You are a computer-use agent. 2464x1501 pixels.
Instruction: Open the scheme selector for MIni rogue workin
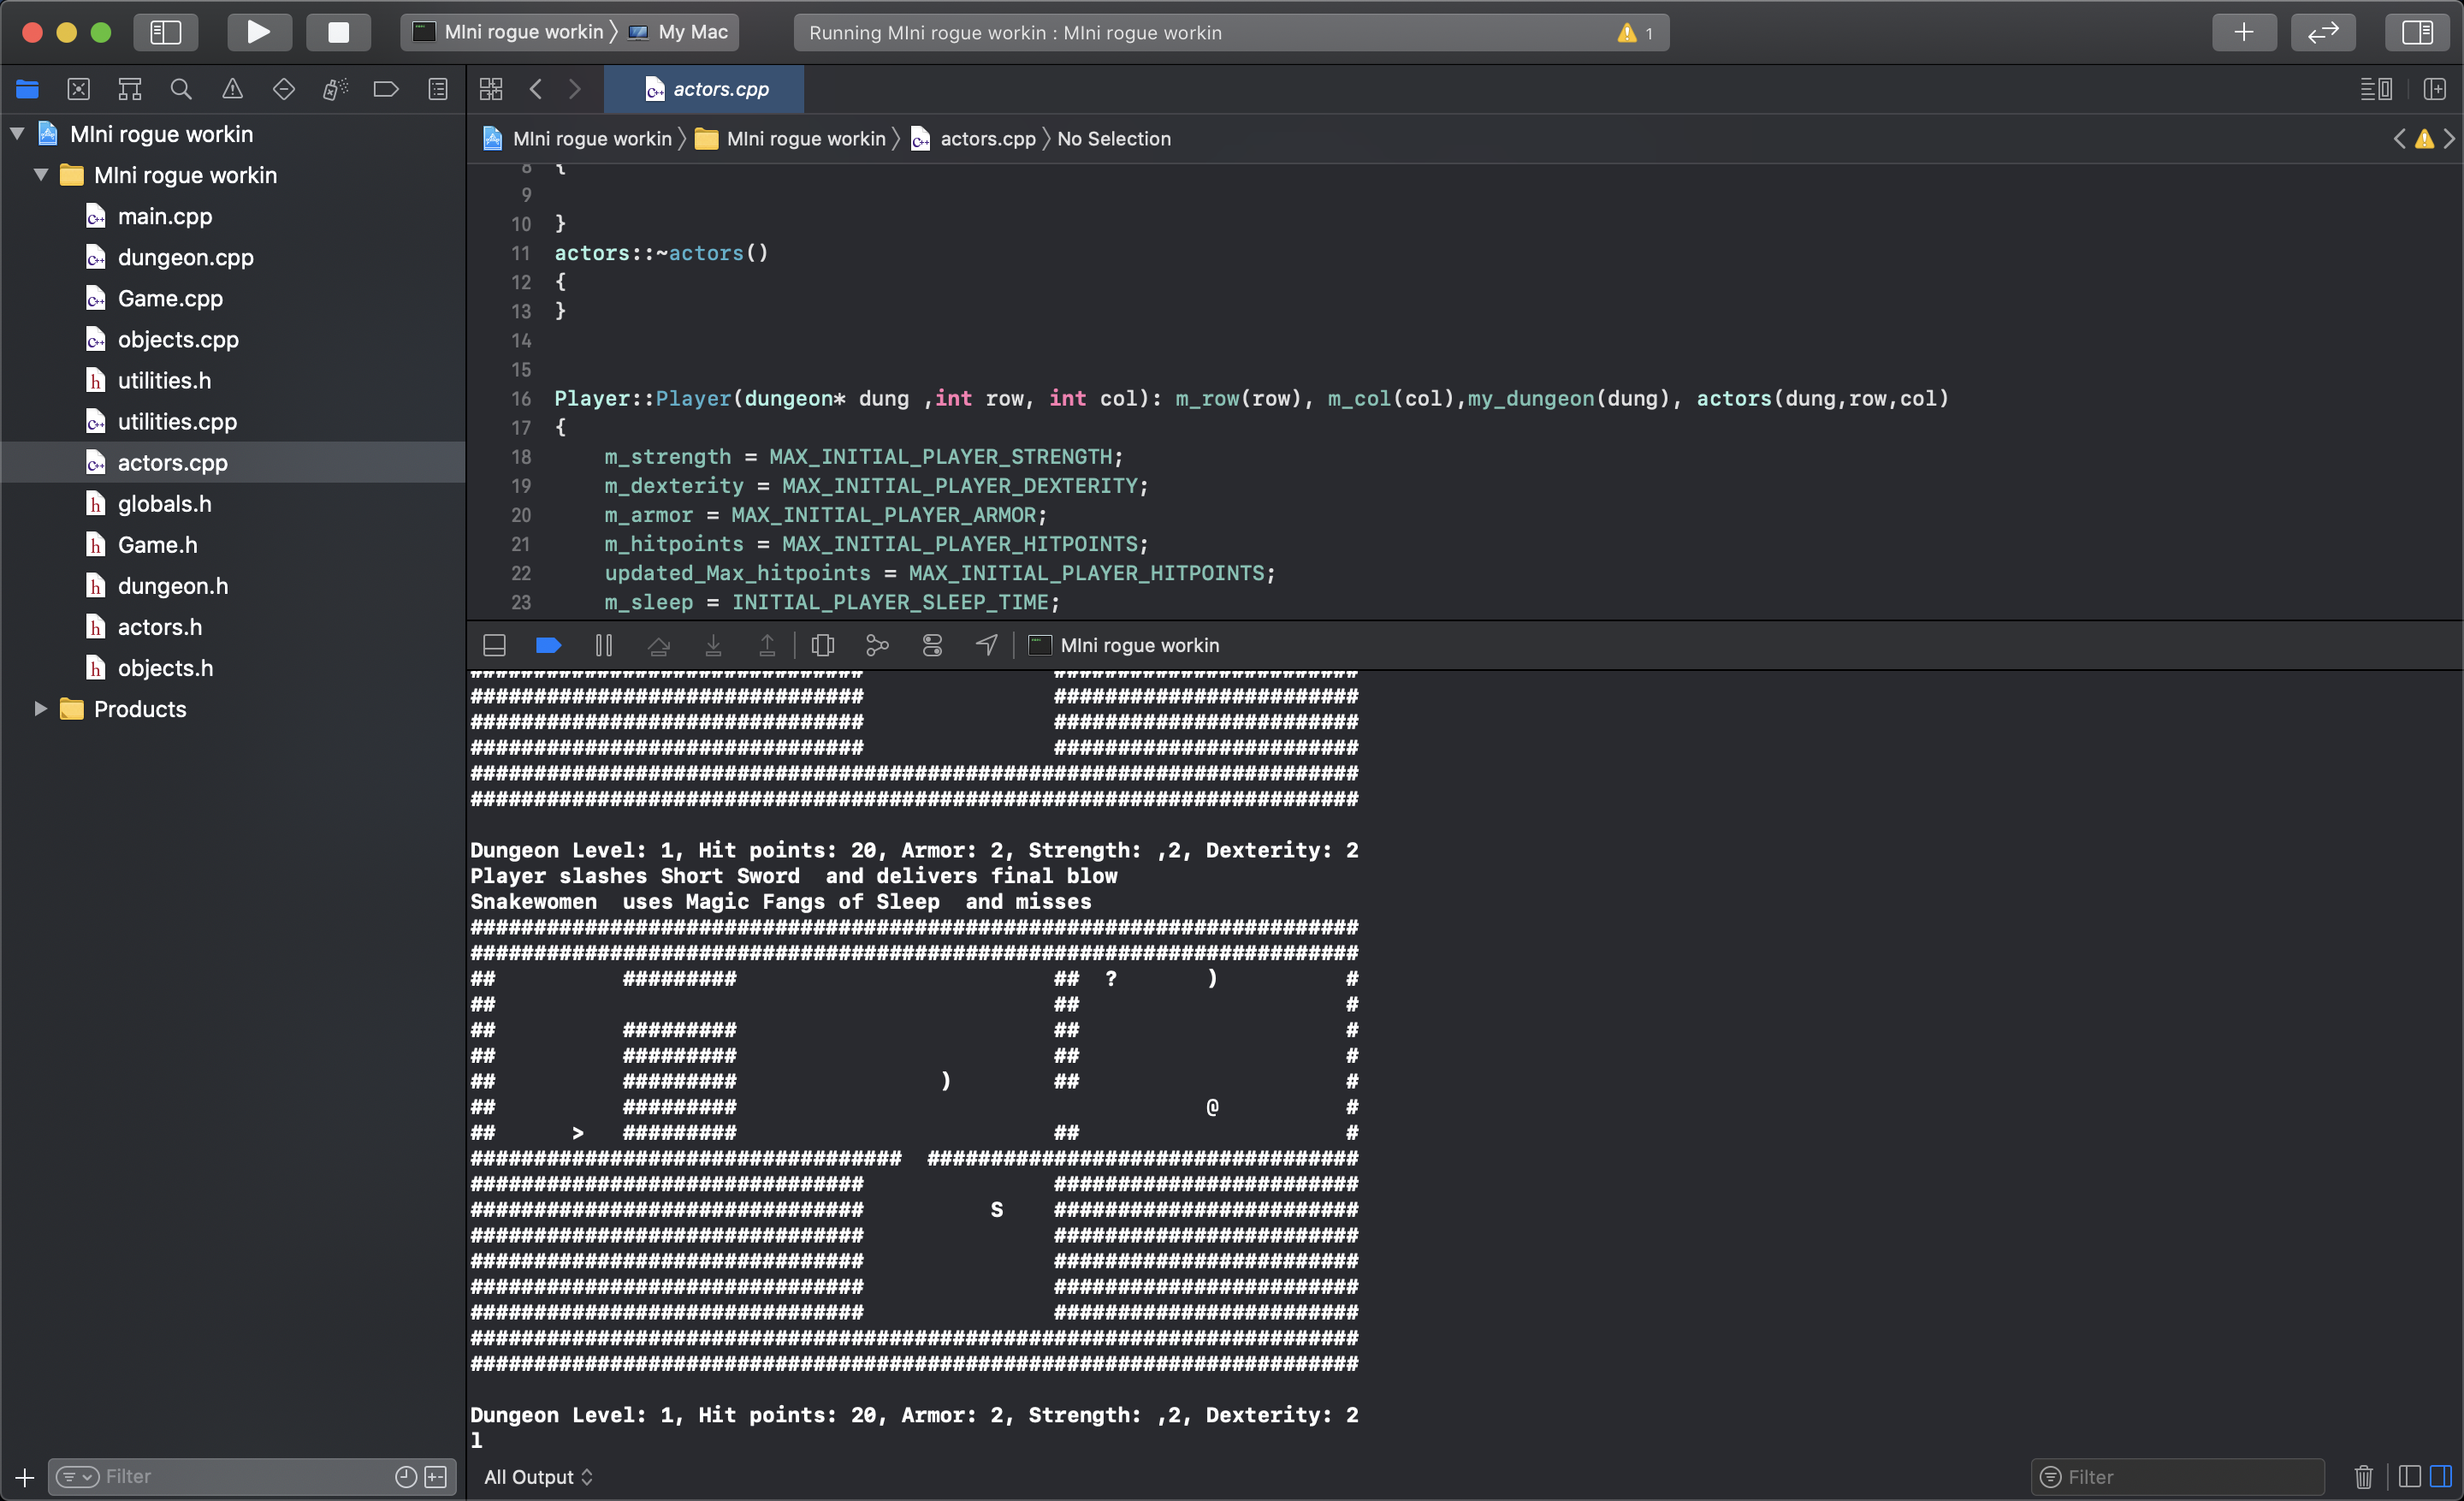(x=520, y=31)
